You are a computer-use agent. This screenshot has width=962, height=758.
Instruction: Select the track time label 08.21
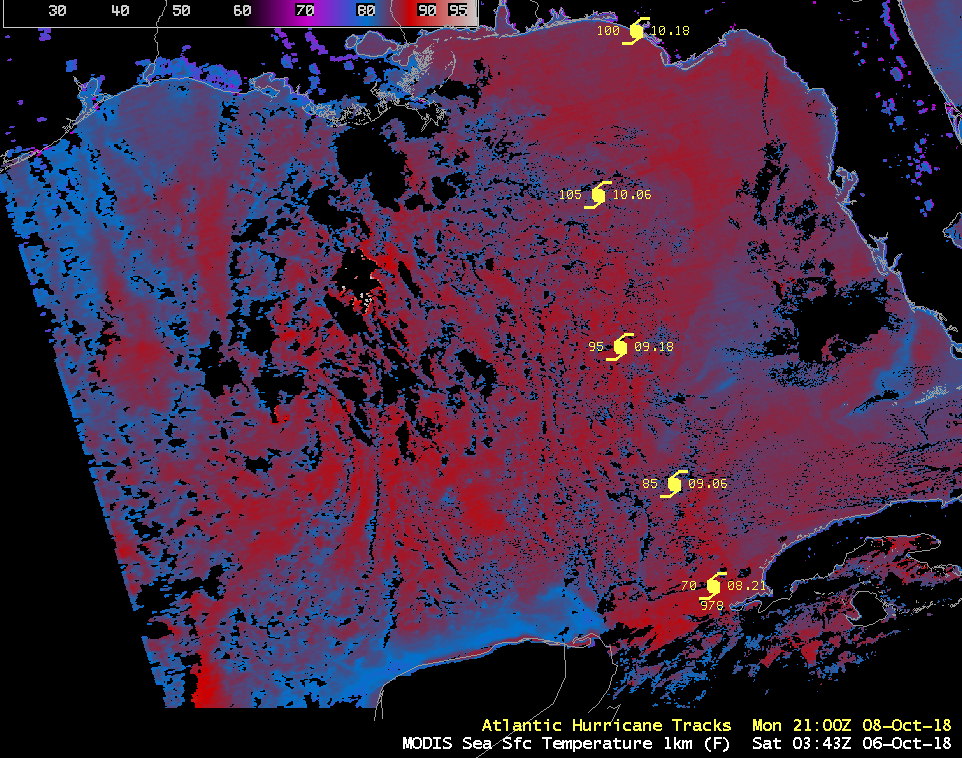pyautogui.click(x=747, y=586)
